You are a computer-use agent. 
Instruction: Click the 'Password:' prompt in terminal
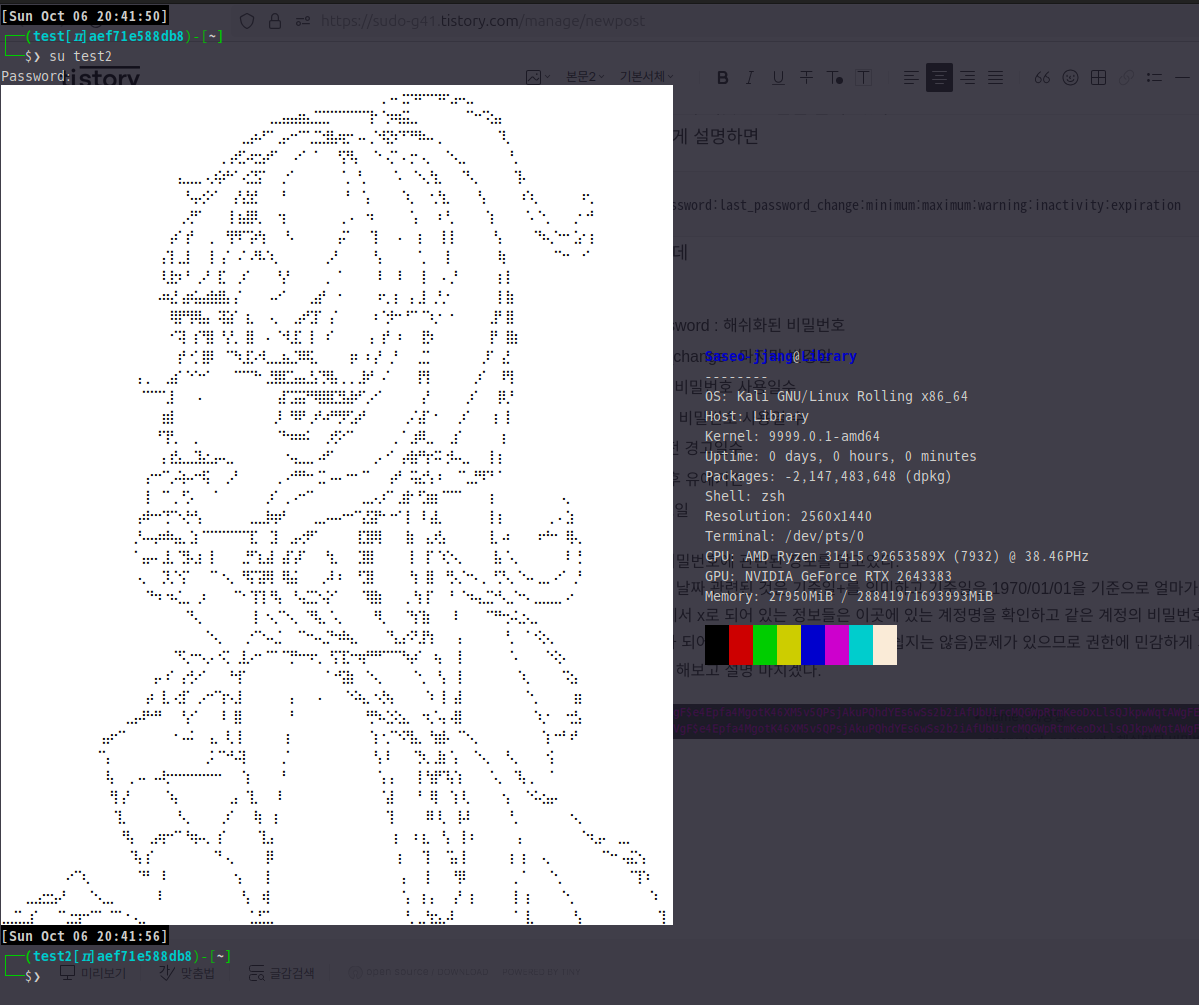[36, 76]
